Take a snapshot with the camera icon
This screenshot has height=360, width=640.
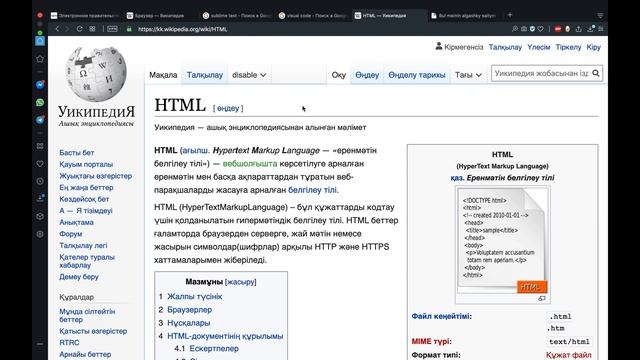coord(524,29)
